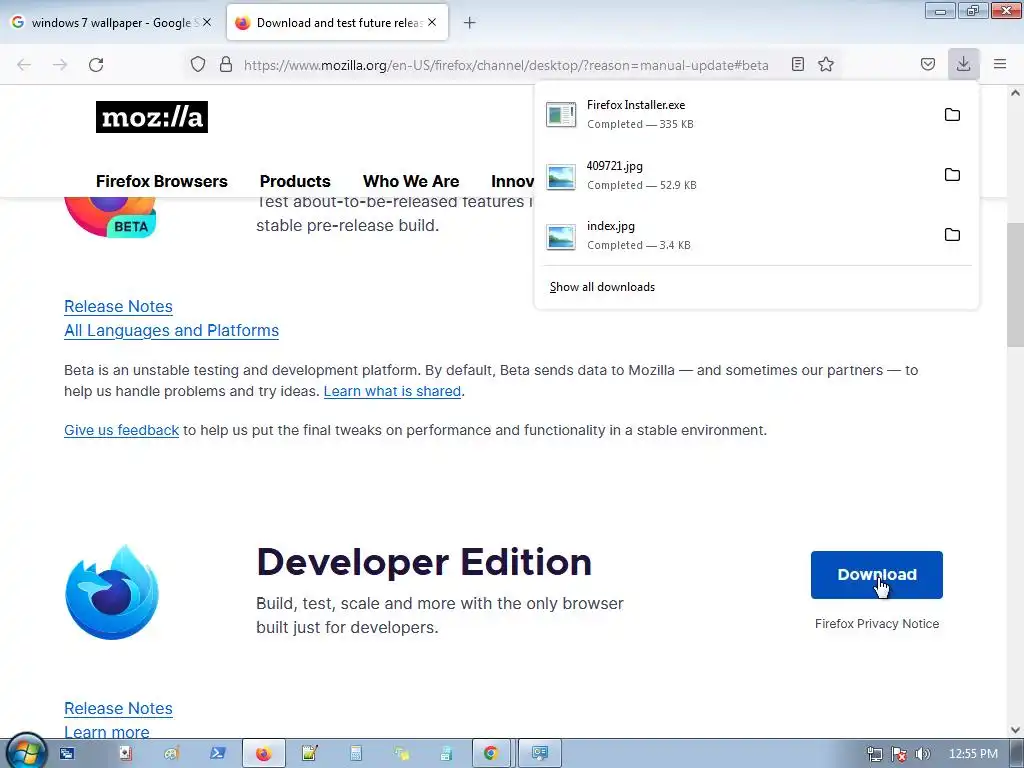Image resolution: width=1024 pixels, height=768 pixels.
Task: Open a new tab with plus
Action: click(470, 23)
